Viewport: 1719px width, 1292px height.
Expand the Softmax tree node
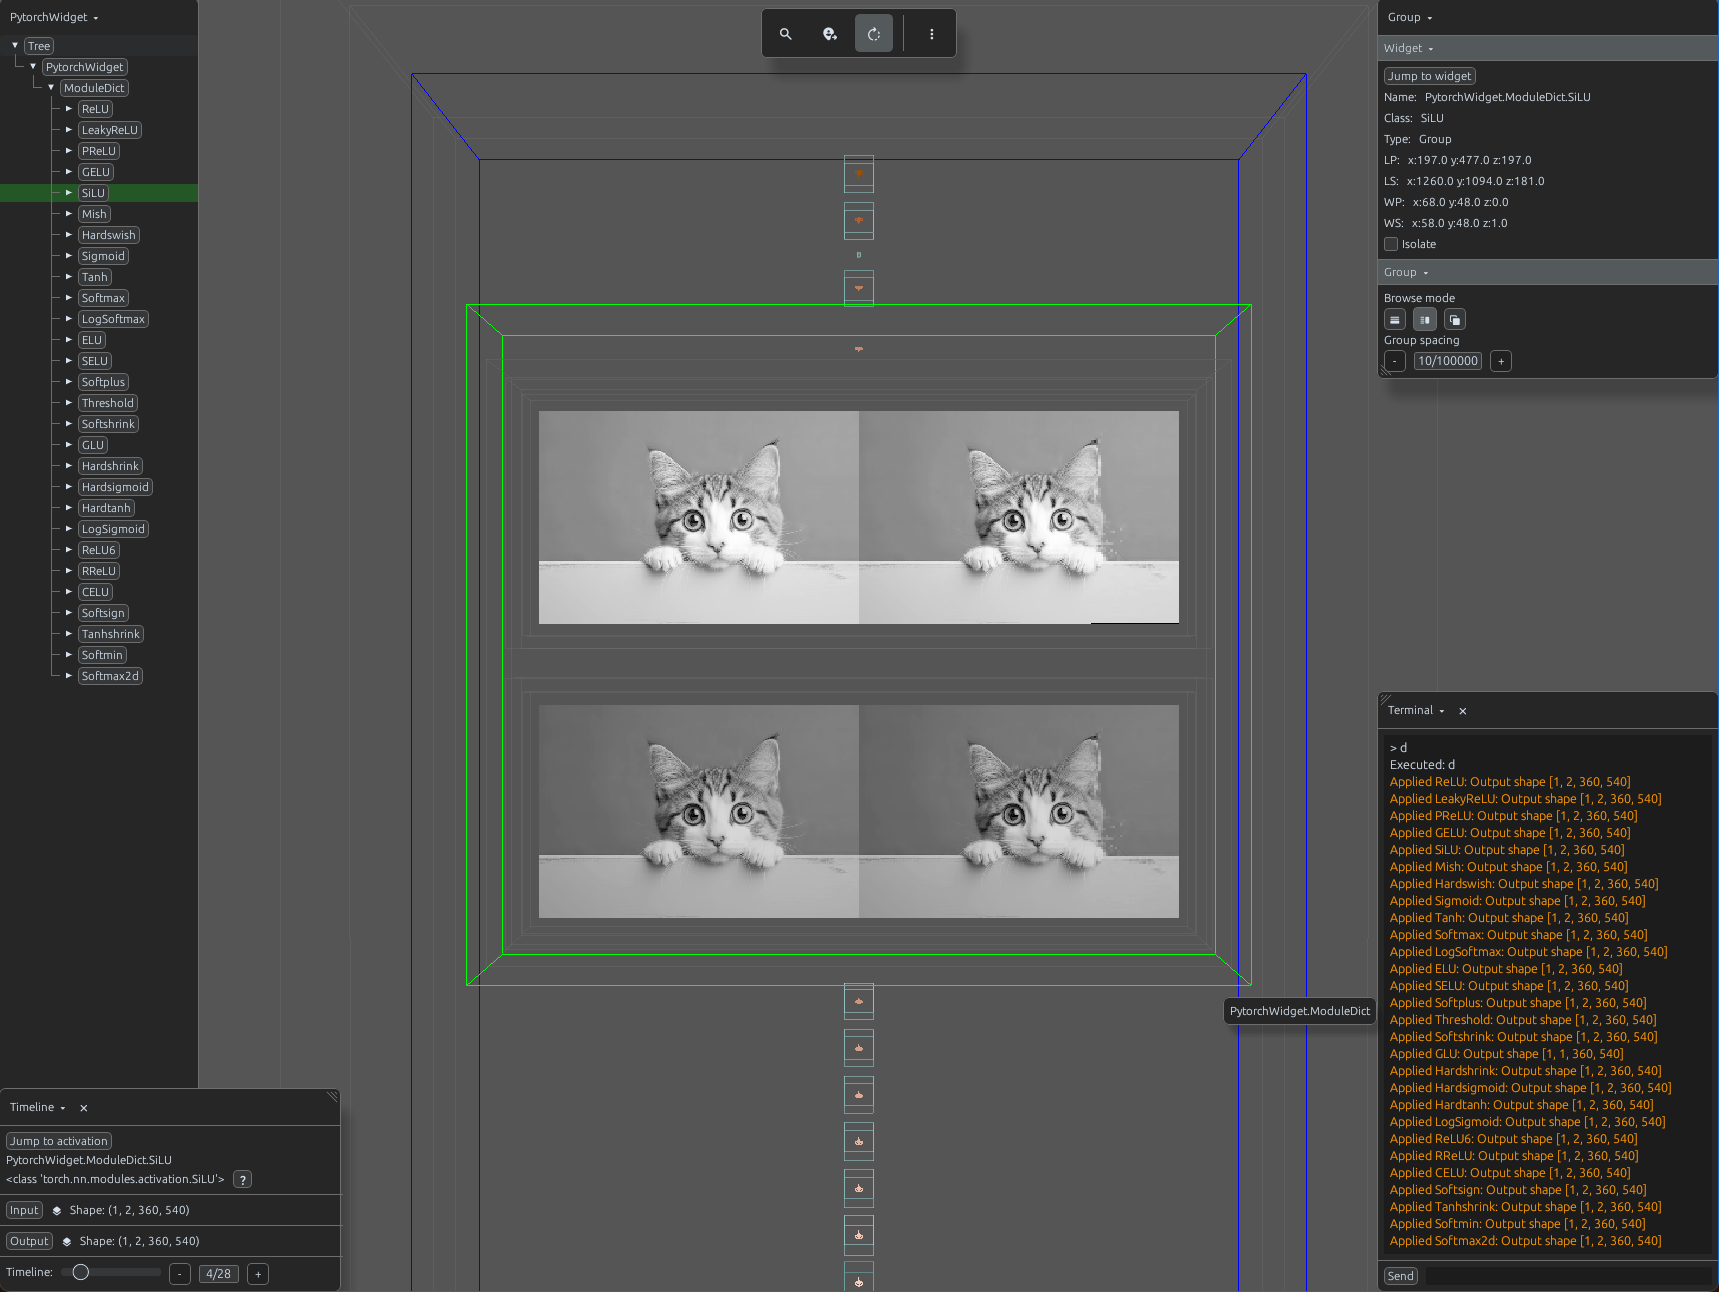coord(69,298)
